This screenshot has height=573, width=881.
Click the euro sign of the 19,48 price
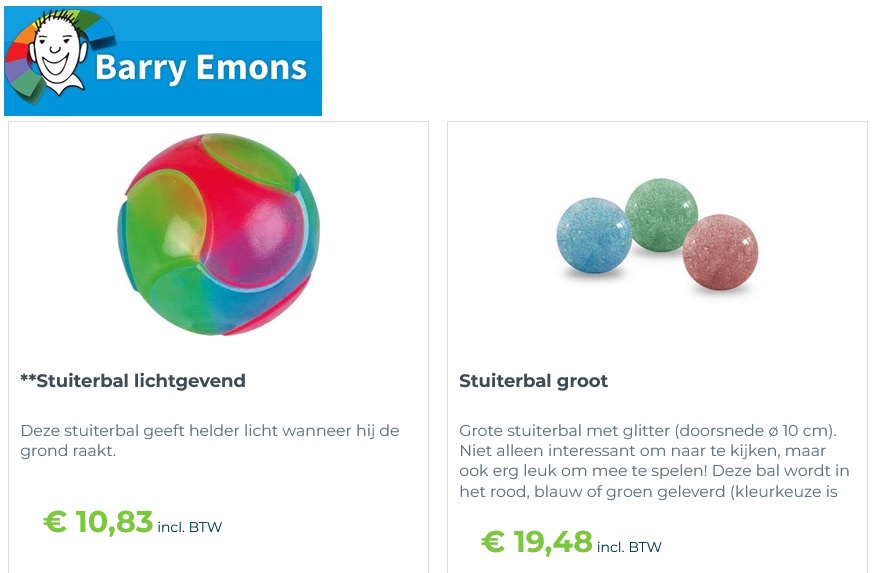click(x=493, y=542)
